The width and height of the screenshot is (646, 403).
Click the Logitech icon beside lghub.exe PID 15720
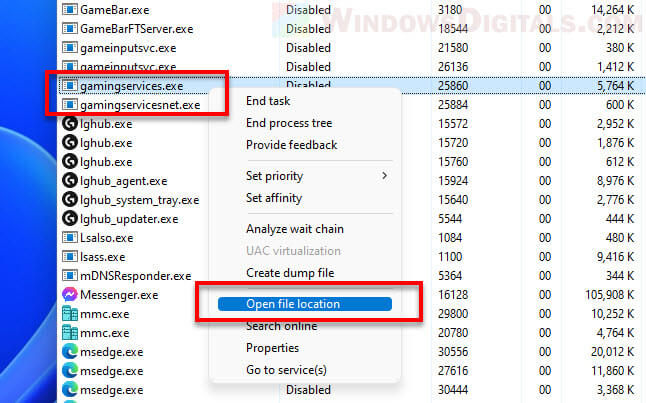pos(70,143)
